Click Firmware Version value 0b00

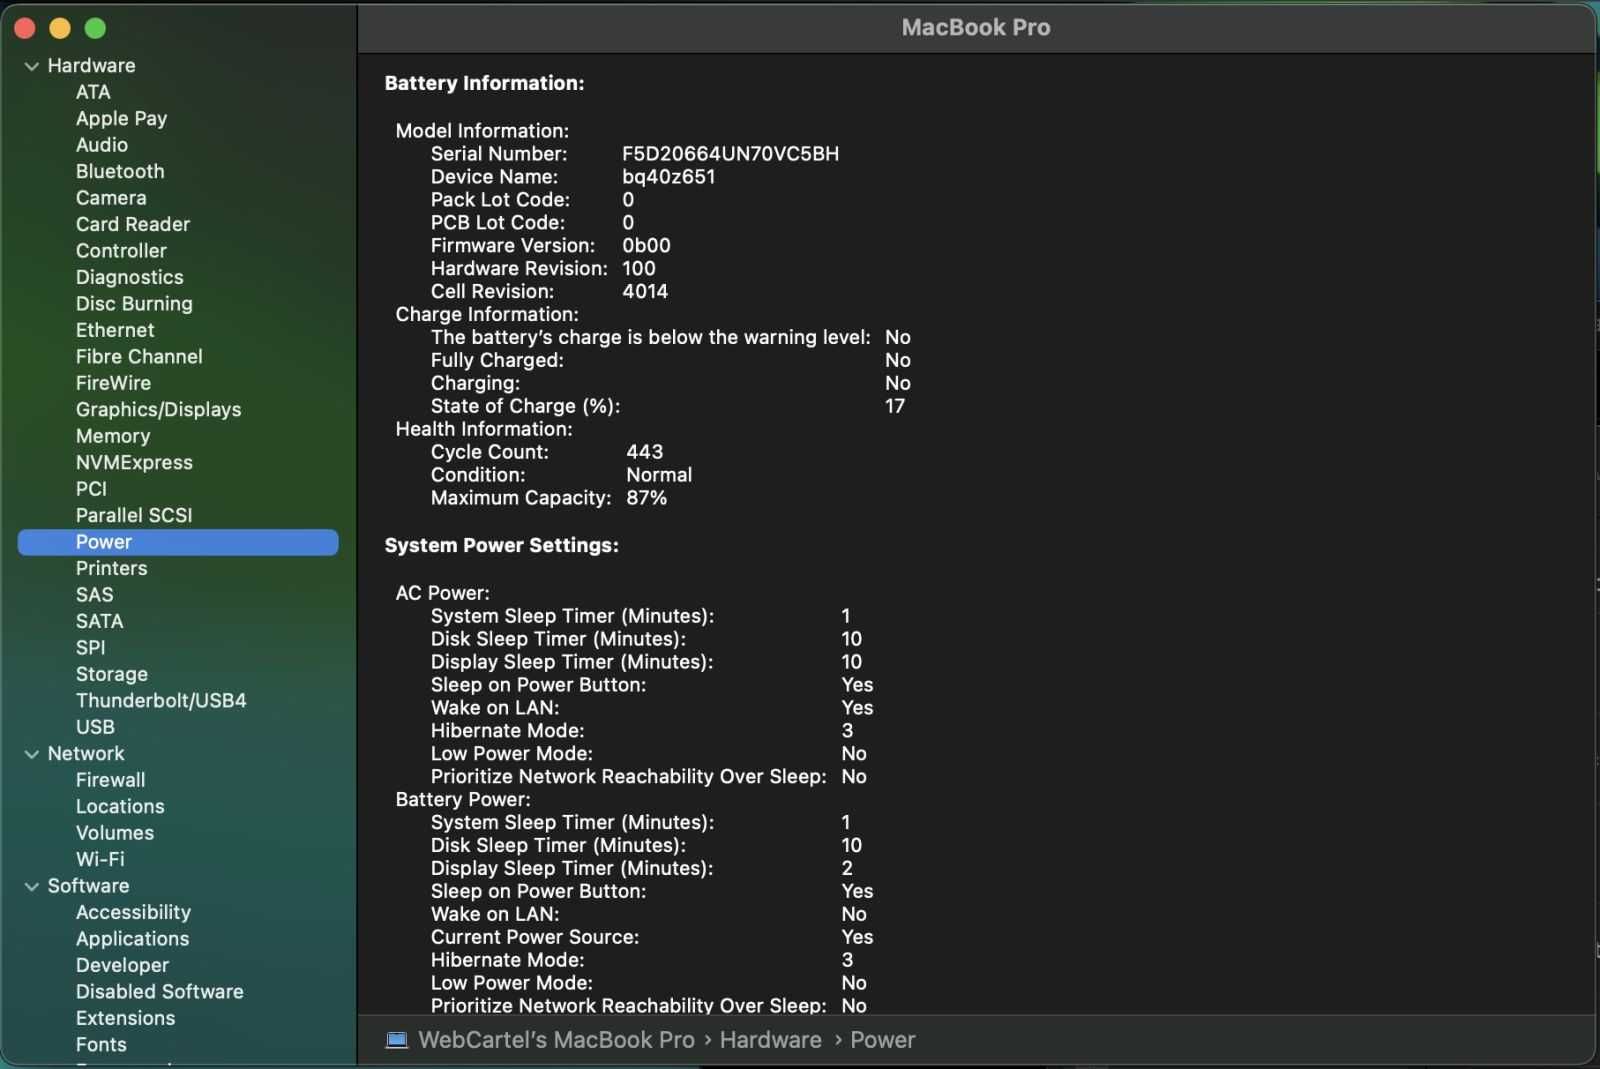[646, 246]
